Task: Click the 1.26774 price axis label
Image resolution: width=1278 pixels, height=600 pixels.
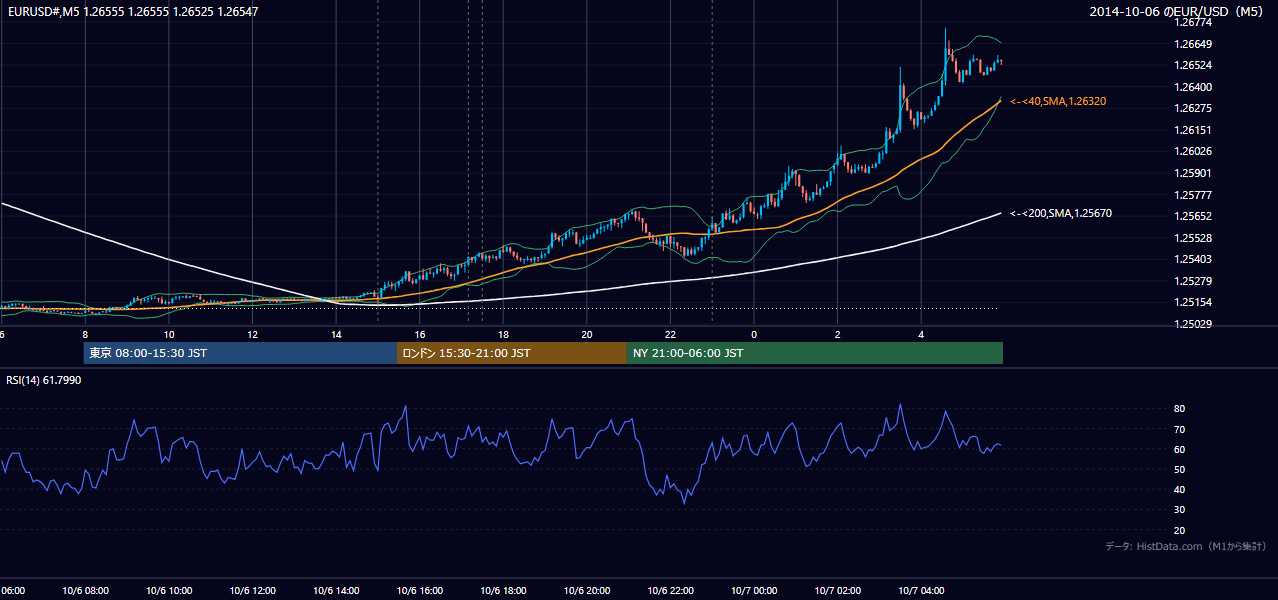Action: click(x=1193, y=22)
